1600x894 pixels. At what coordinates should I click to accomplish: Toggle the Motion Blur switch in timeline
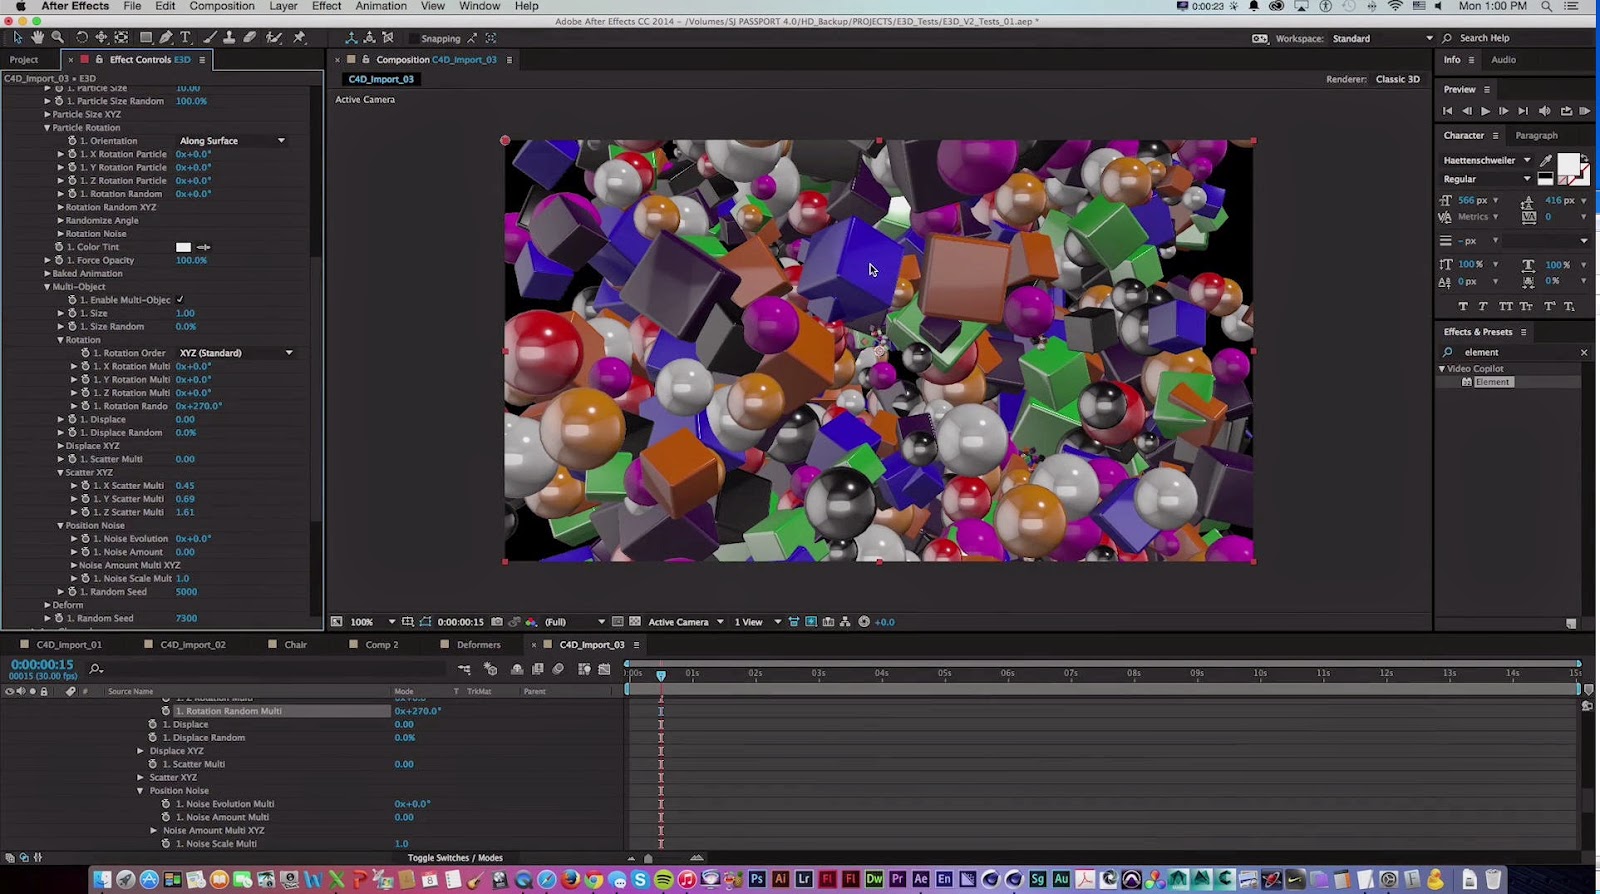point(558,669)
